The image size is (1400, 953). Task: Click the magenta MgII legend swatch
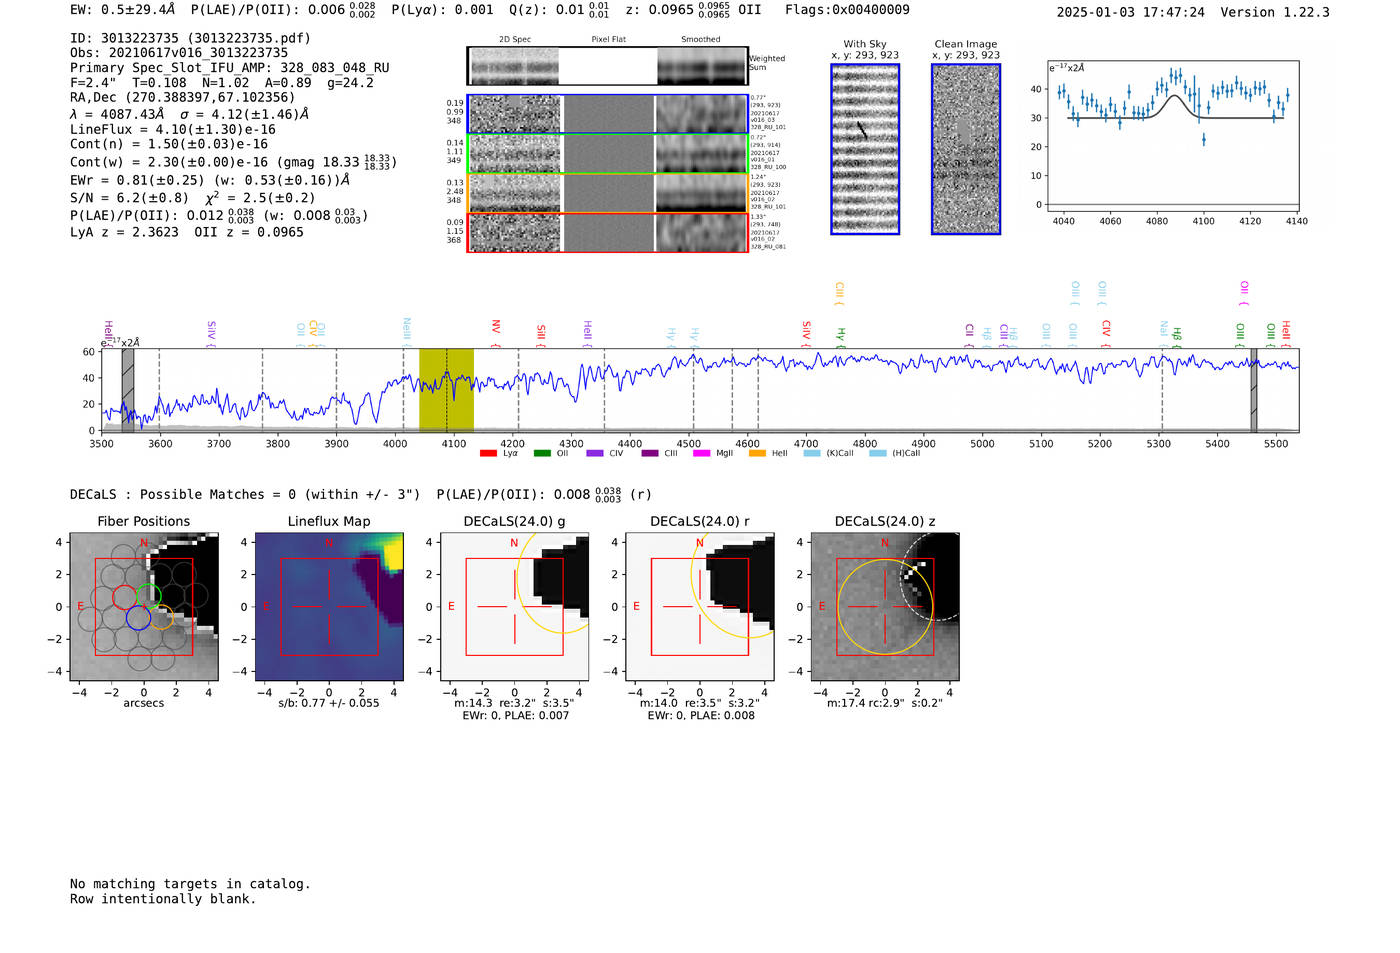[x=701, y=454]
